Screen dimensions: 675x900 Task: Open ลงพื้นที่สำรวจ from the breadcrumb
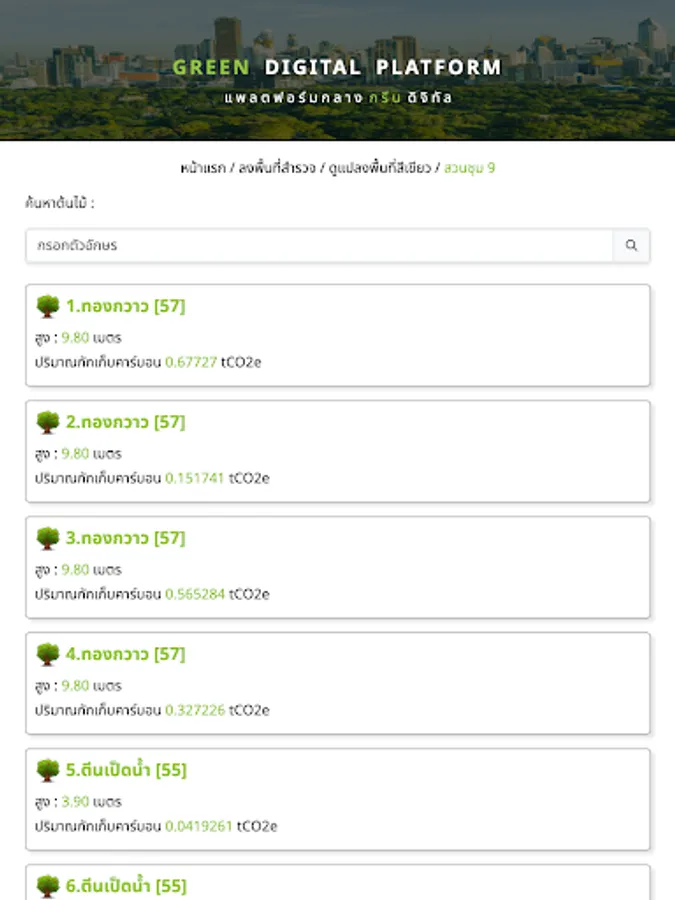pyautogui.click(x=276, y=167)
